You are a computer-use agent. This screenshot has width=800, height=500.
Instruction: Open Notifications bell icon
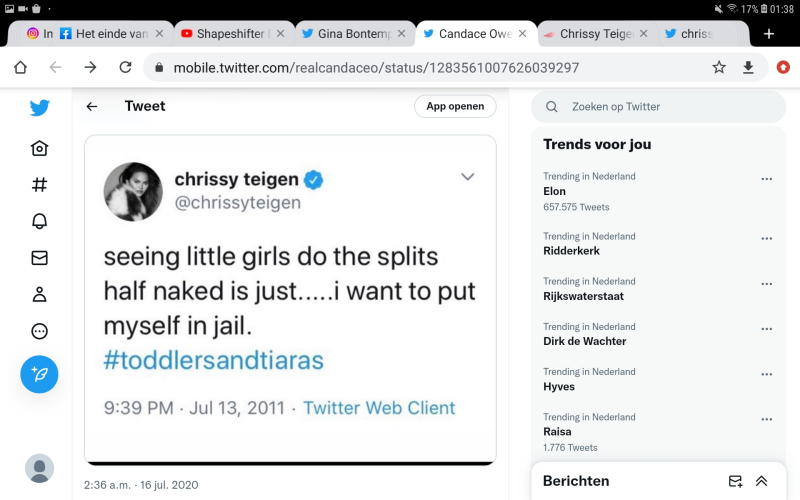(39, 221)
